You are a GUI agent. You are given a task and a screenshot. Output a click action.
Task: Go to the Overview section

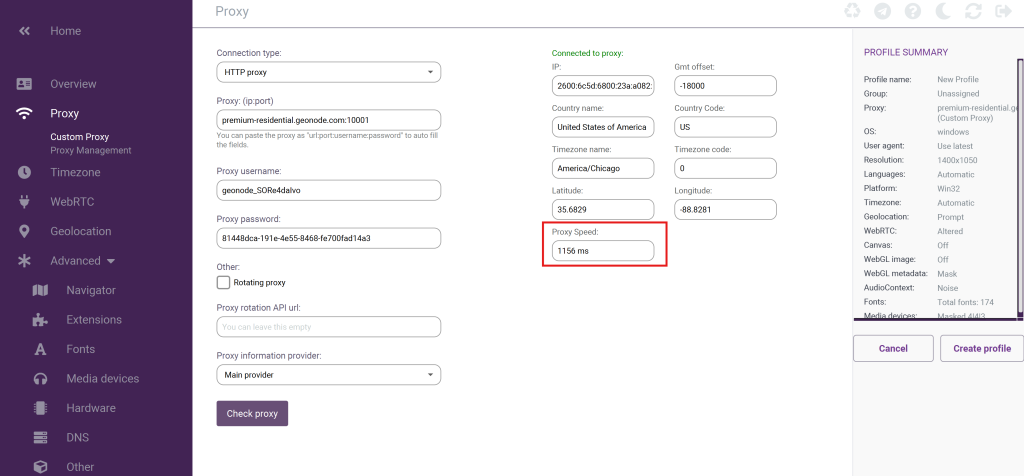click(x=73, y=84)
